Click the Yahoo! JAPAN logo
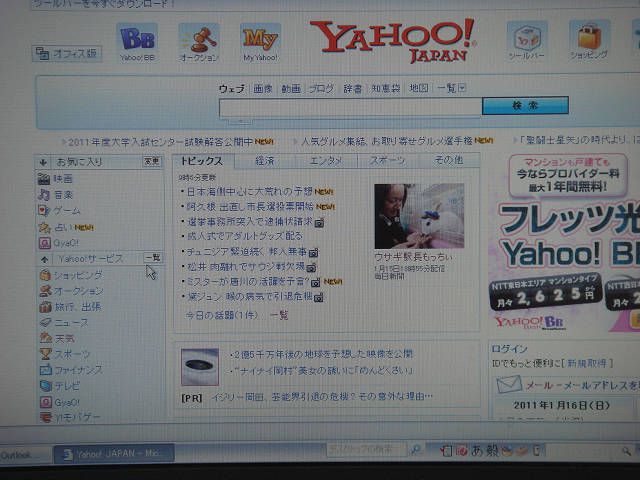 click(393, 40)
